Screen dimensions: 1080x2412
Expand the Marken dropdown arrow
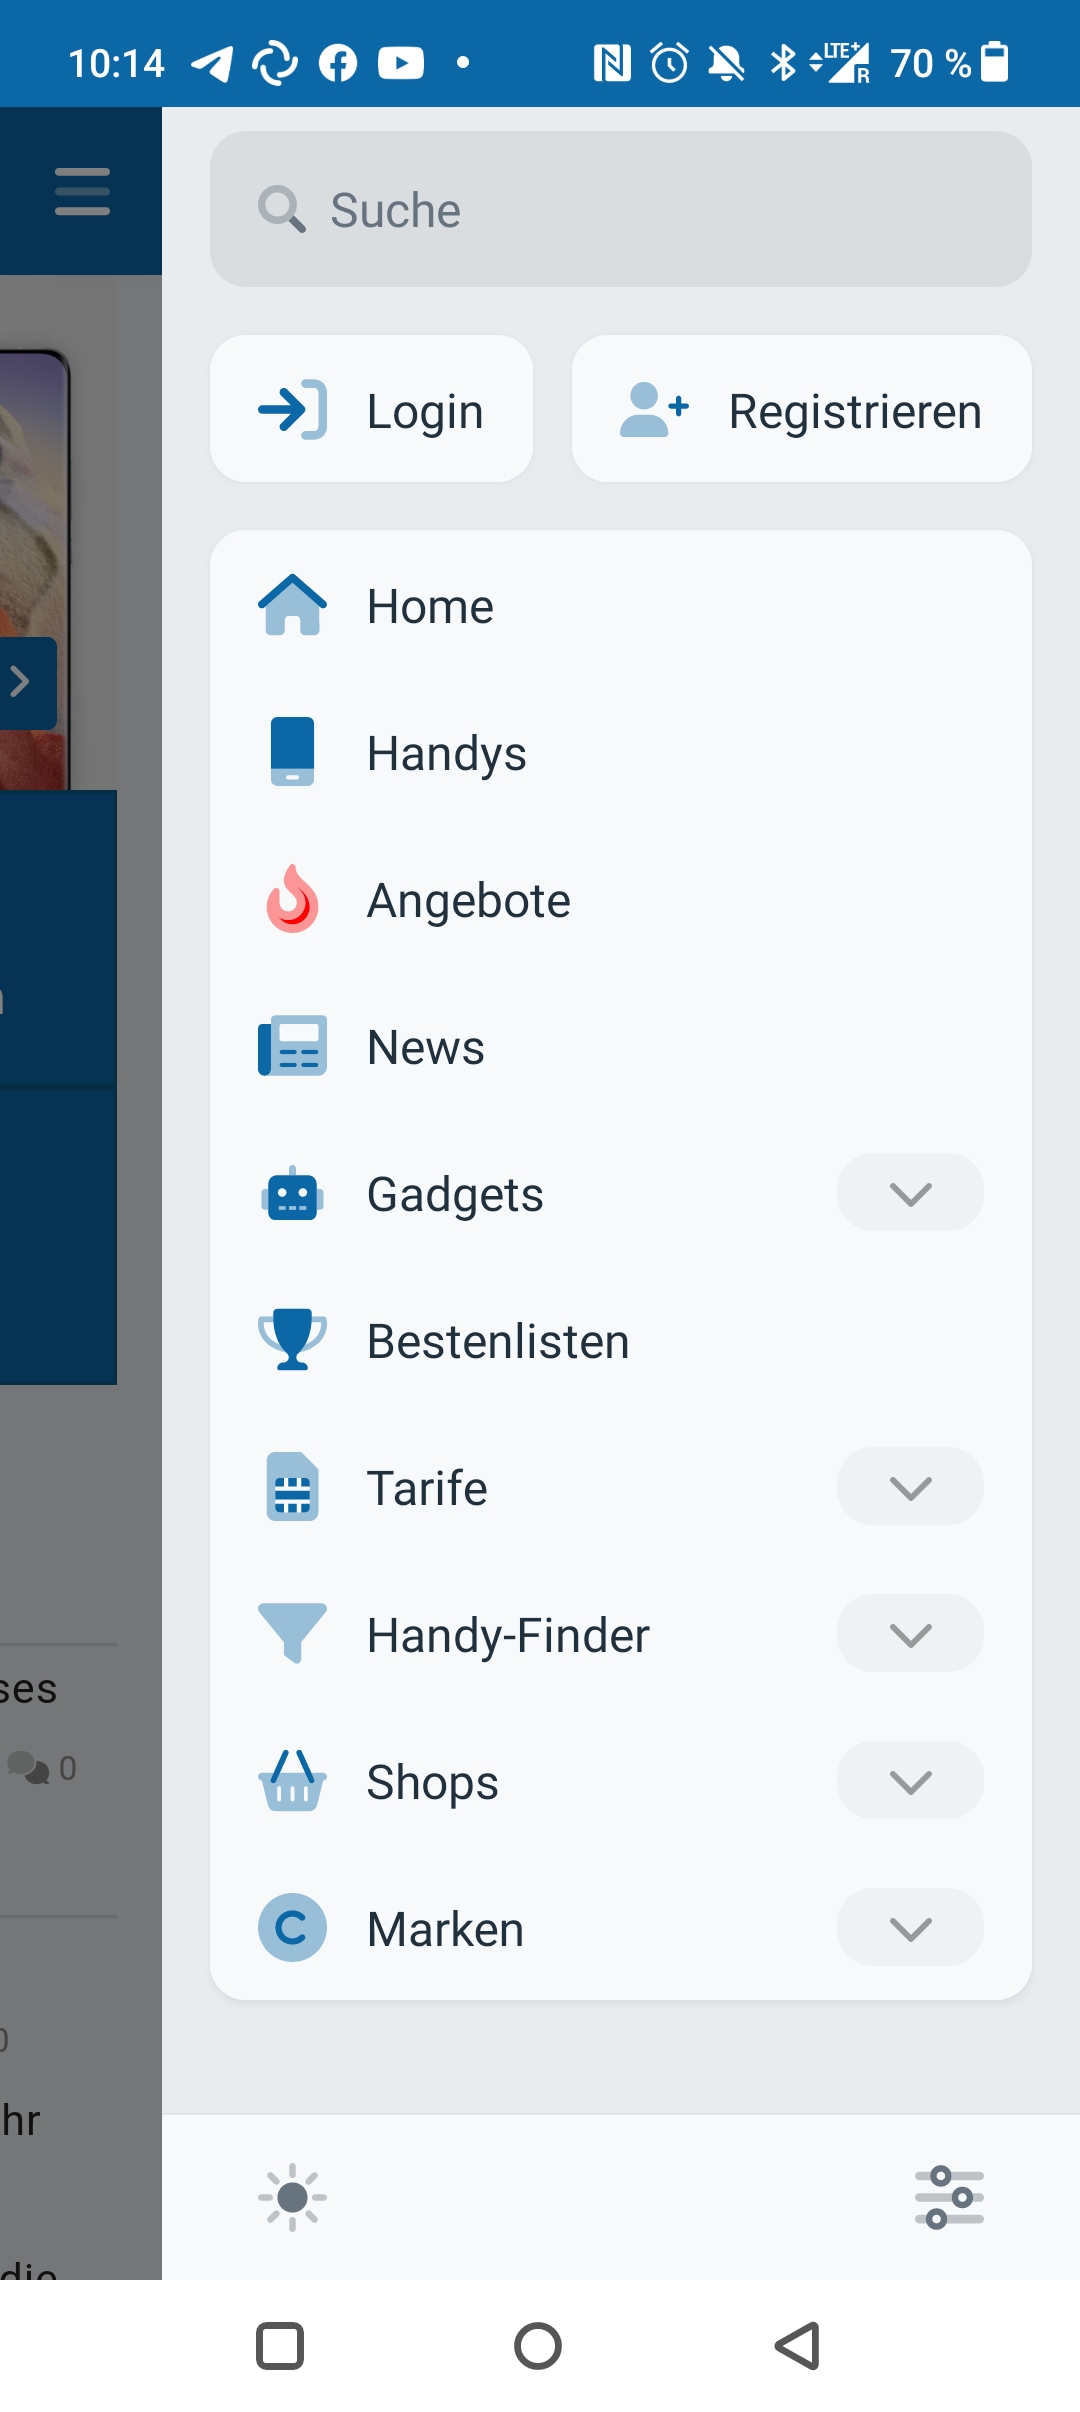910,1927
